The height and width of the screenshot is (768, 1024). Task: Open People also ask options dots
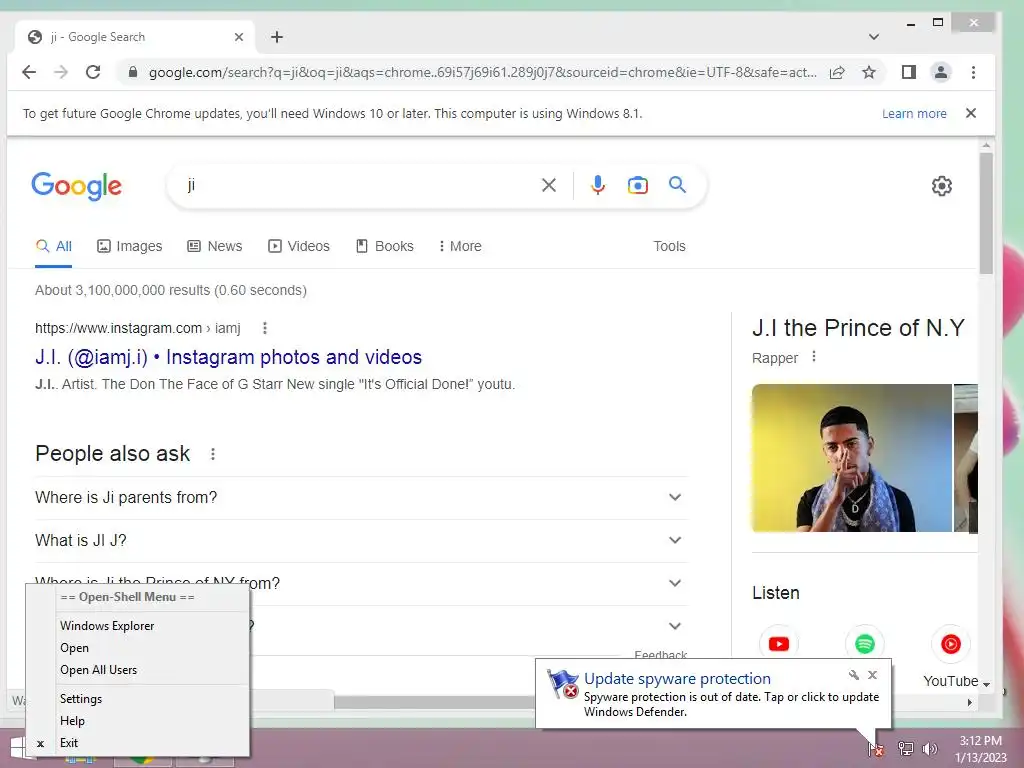pyautogui.click(x=213, y=454)
